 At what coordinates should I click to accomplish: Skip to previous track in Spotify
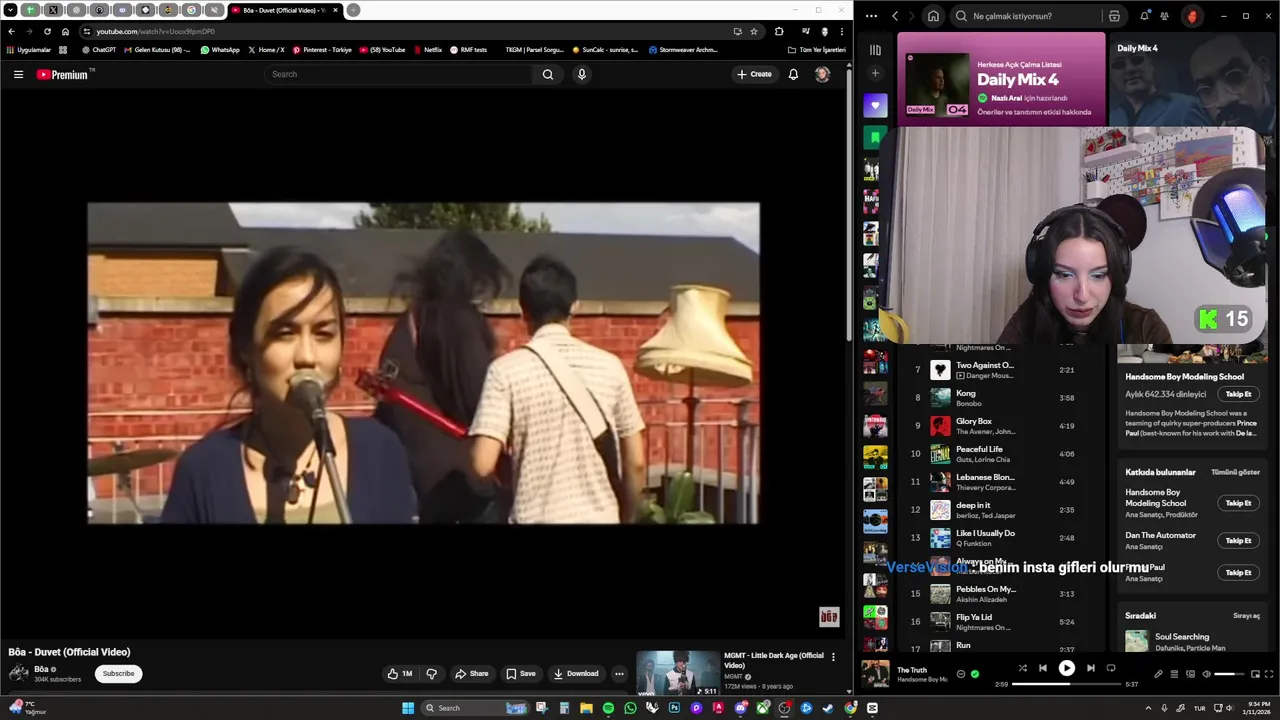coord(1043,668)
